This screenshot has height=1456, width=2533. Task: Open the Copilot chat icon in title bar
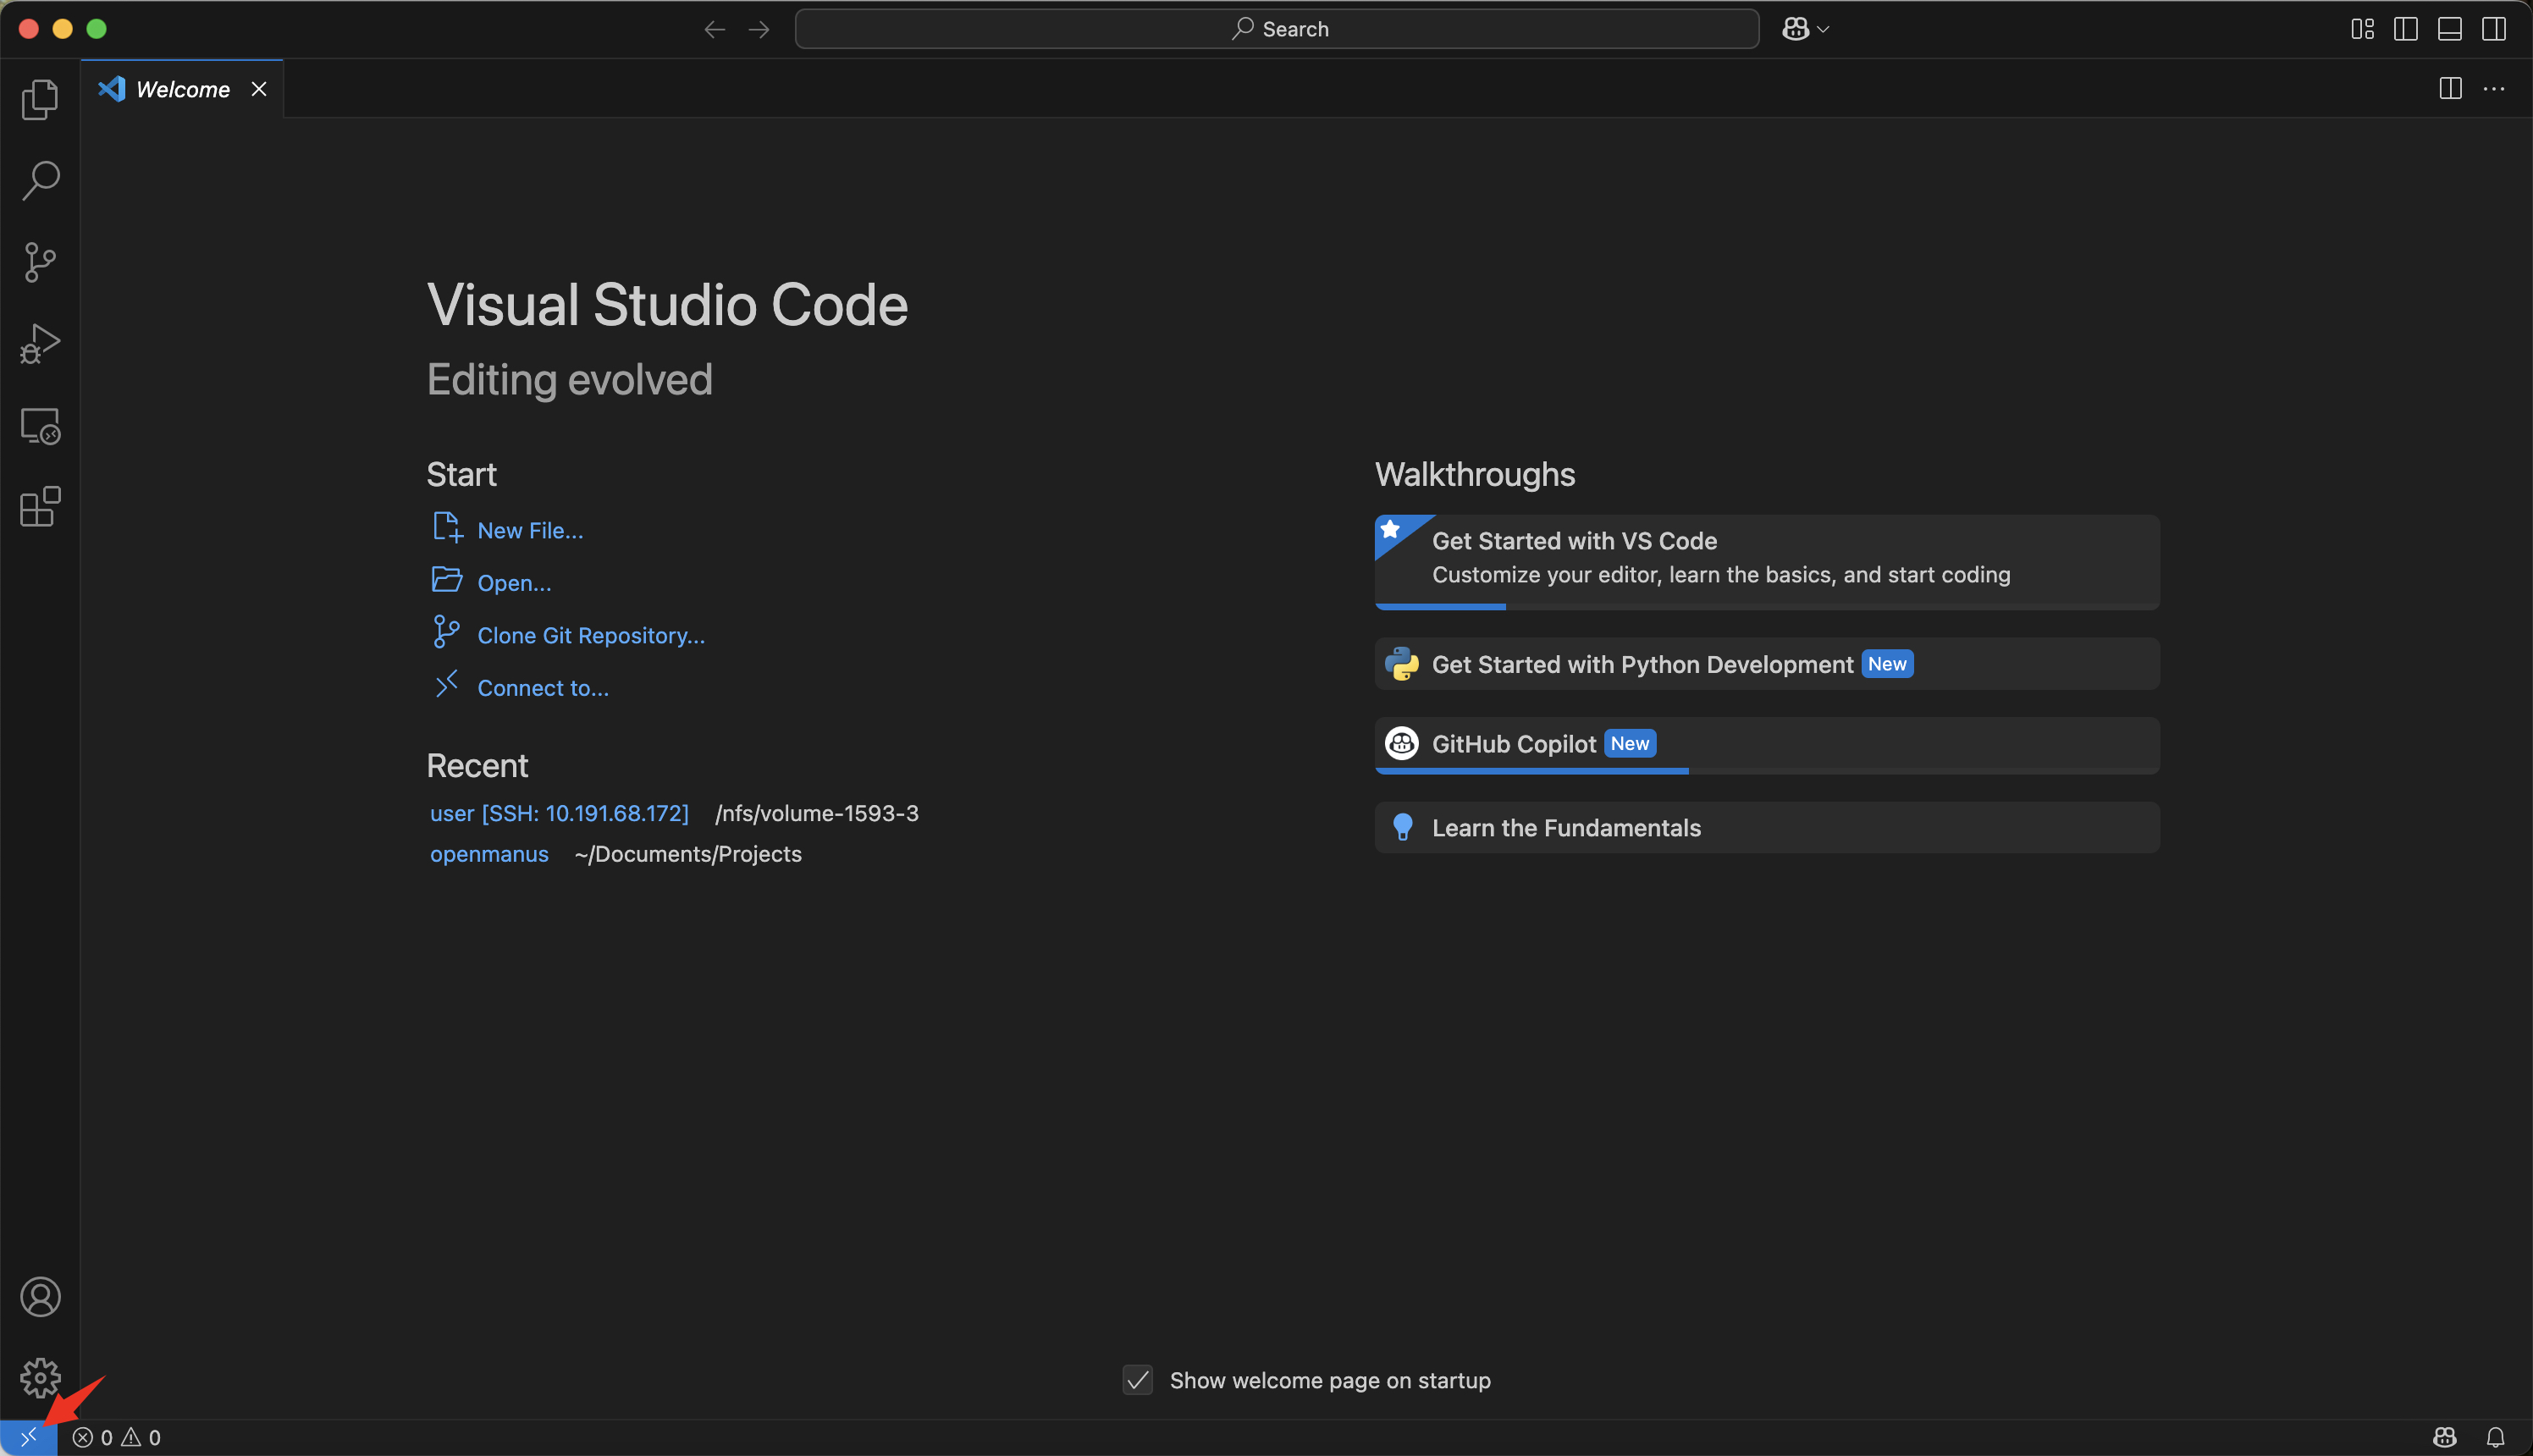1796,29
